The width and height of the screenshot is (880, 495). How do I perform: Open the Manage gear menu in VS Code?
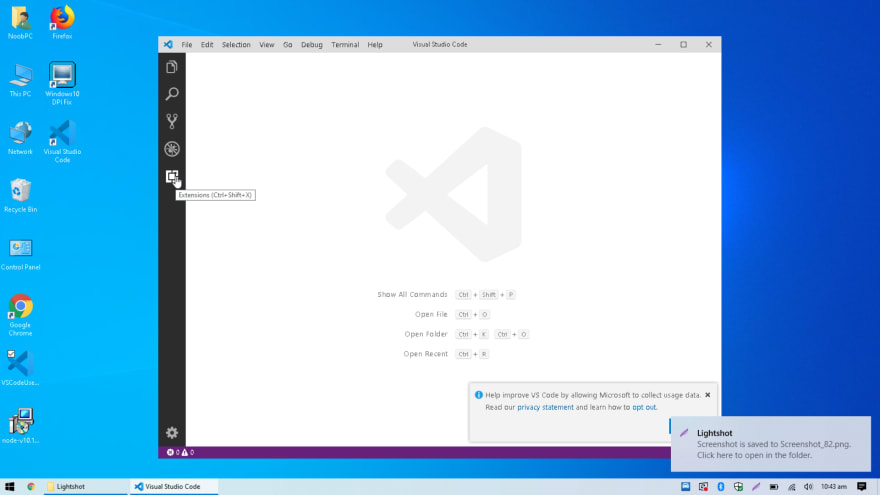pos(172,433)
